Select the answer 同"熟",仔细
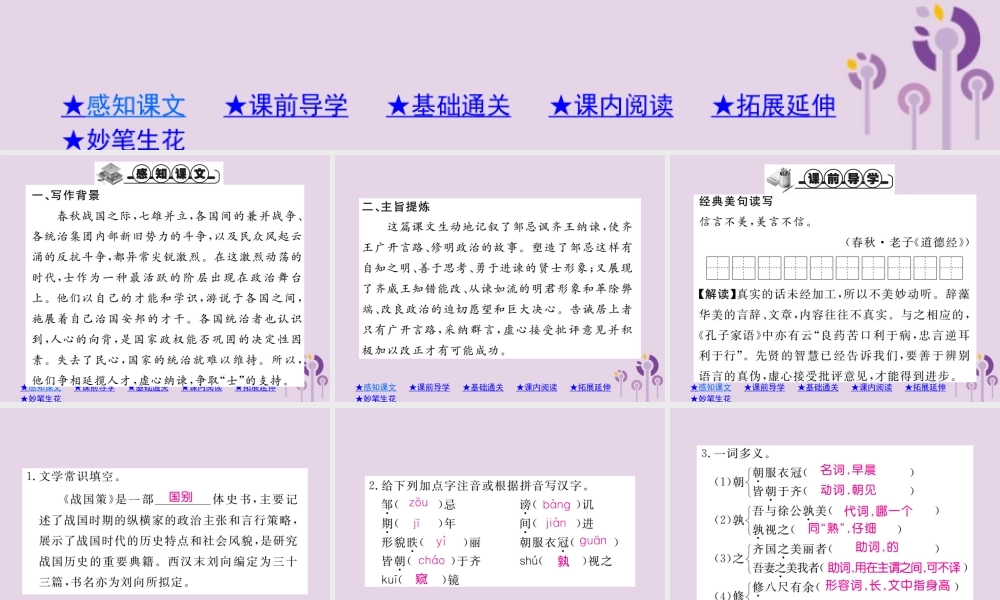 tap(841, 528)
